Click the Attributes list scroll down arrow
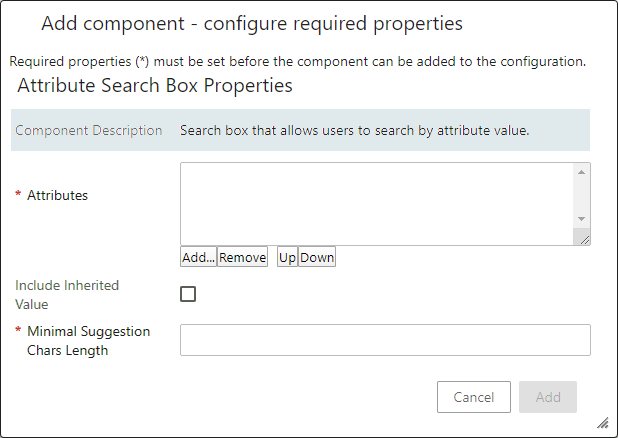618x438 pixels. pos(581,219)
